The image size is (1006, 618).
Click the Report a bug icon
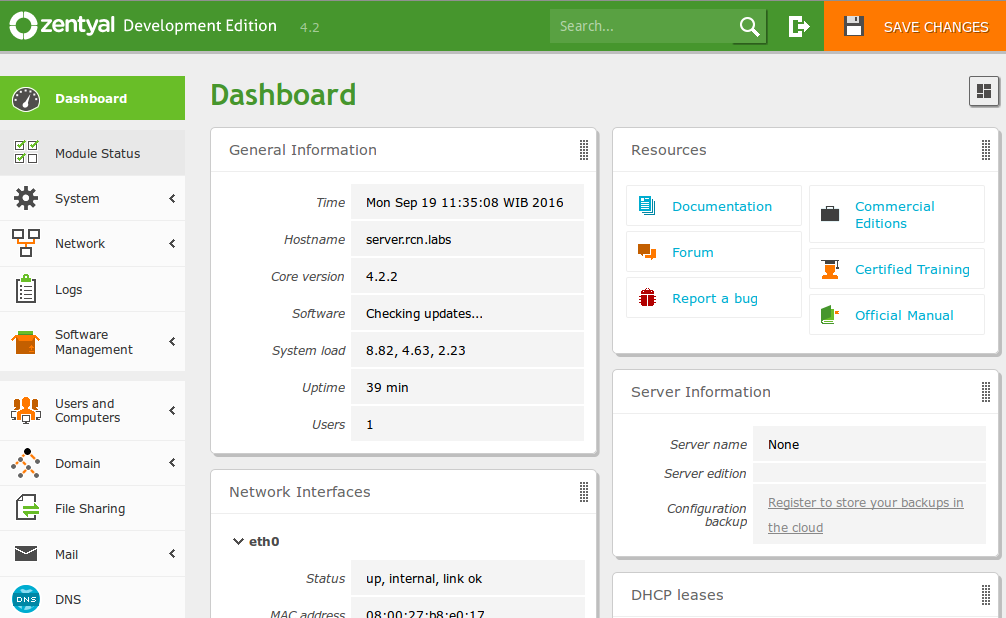pyautogui.click(x=647, y=298)
